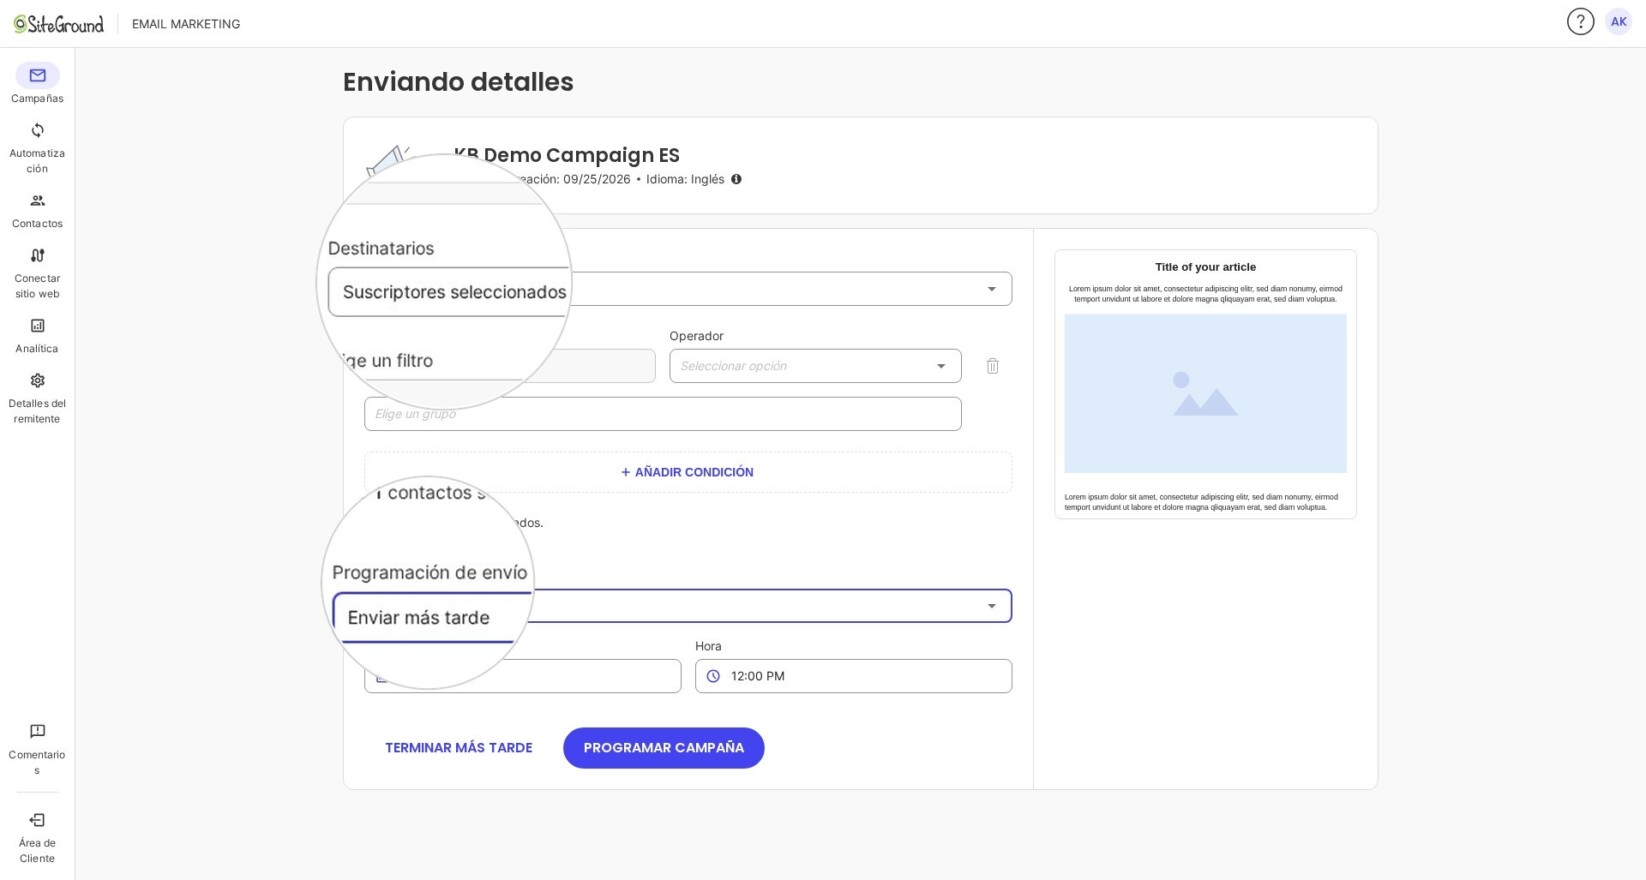This screenshot has height=880, width=1646.
Task: Open Detalles del remitente gear icon
Action: coord(37,381)
